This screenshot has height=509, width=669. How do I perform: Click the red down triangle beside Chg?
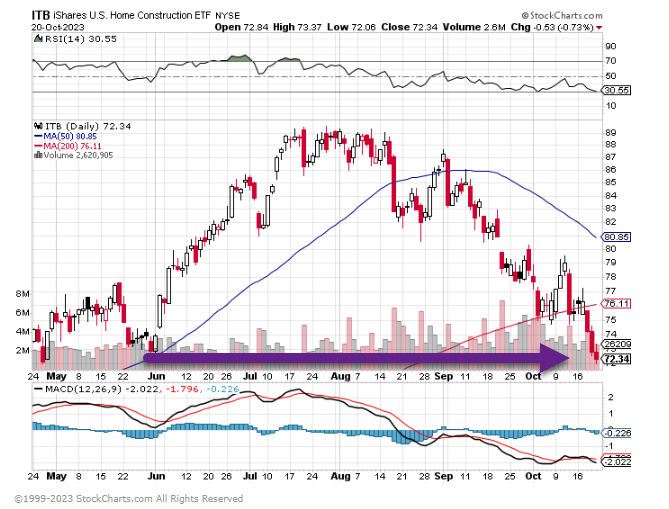(x=599, y=28)
